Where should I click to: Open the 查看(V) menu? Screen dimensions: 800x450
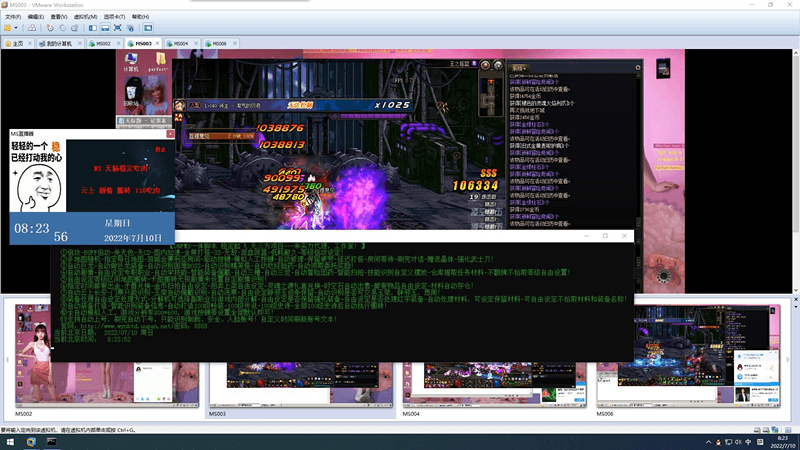[x=59, y=17]
